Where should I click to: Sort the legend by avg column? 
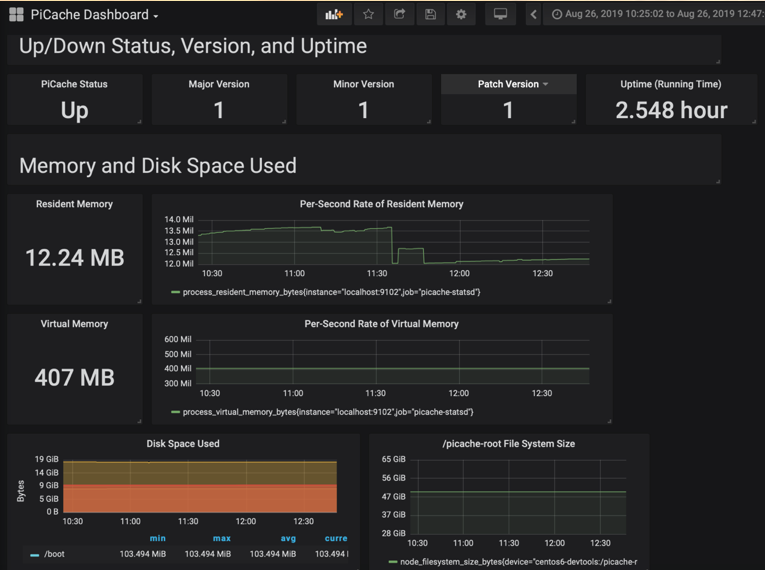[x=288, y=538]
